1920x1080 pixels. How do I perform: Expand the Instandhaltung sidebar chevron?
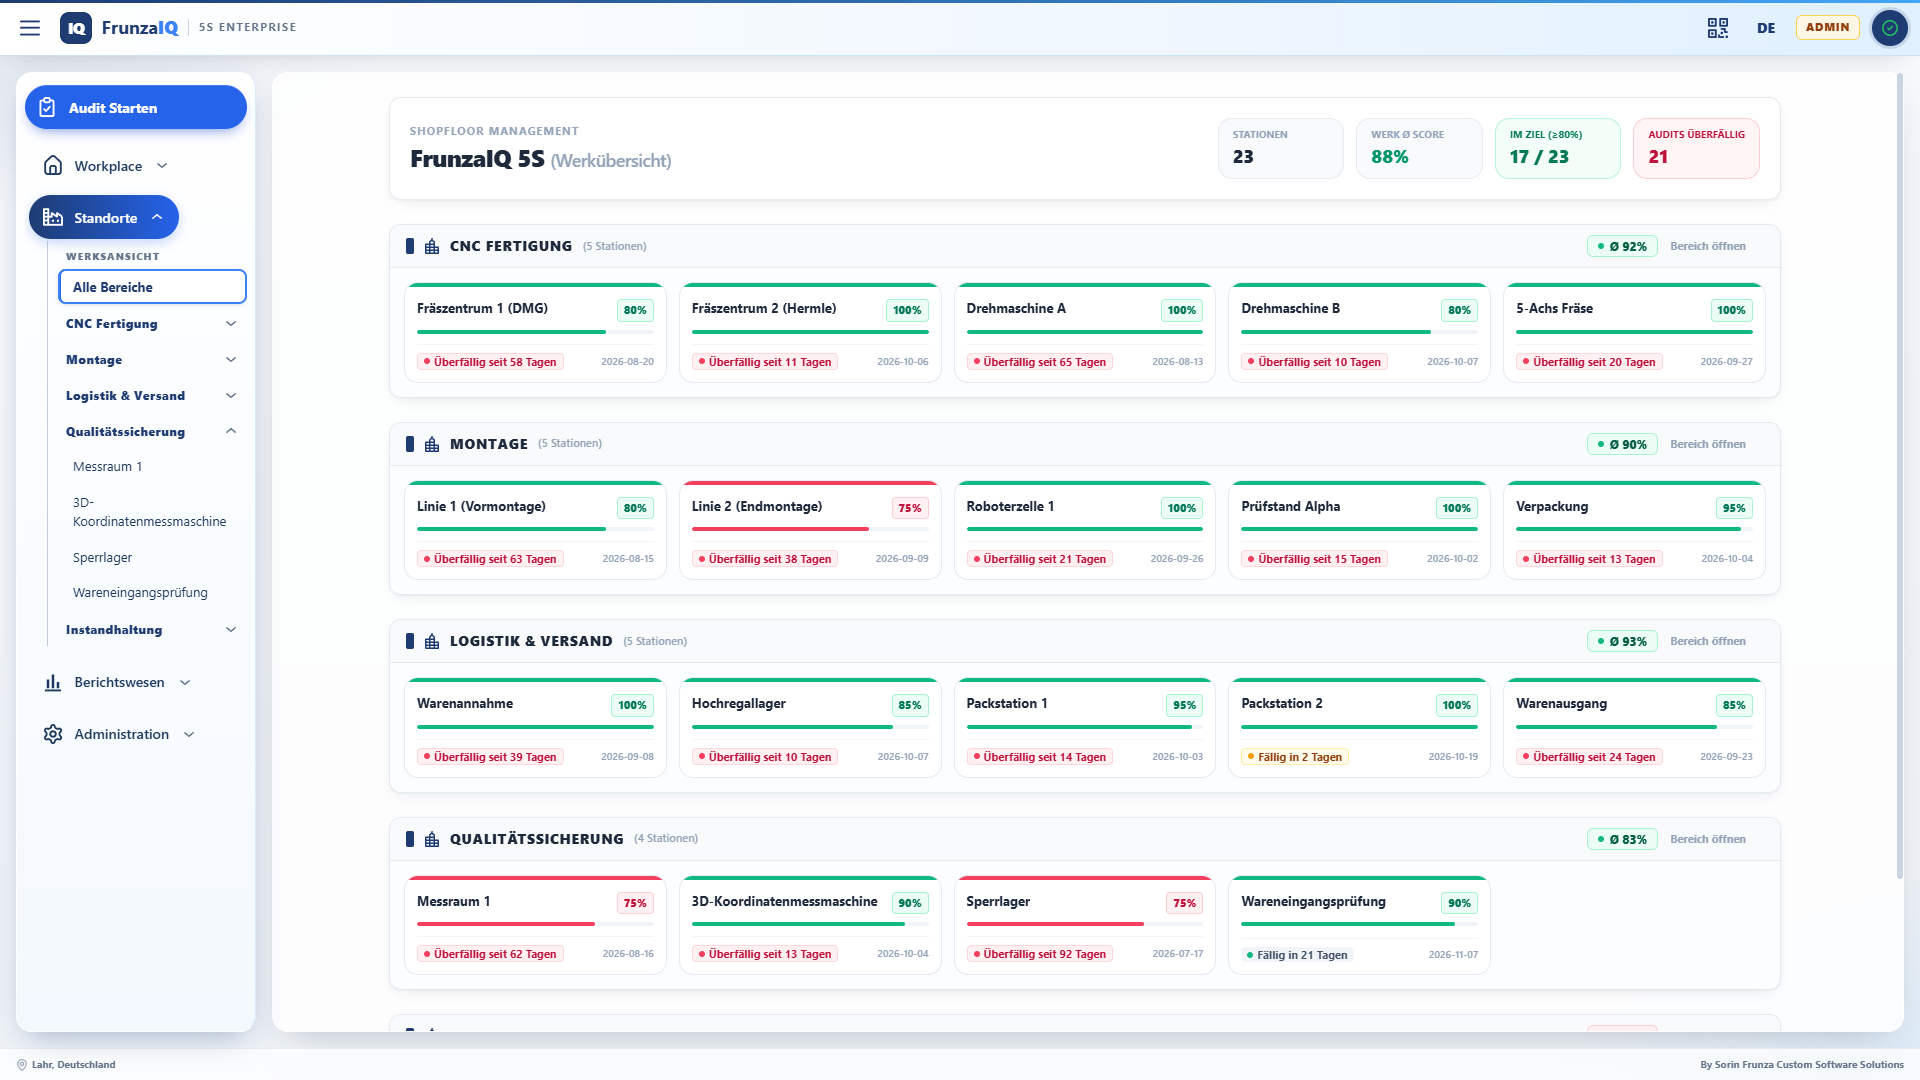tap(231, 630)
